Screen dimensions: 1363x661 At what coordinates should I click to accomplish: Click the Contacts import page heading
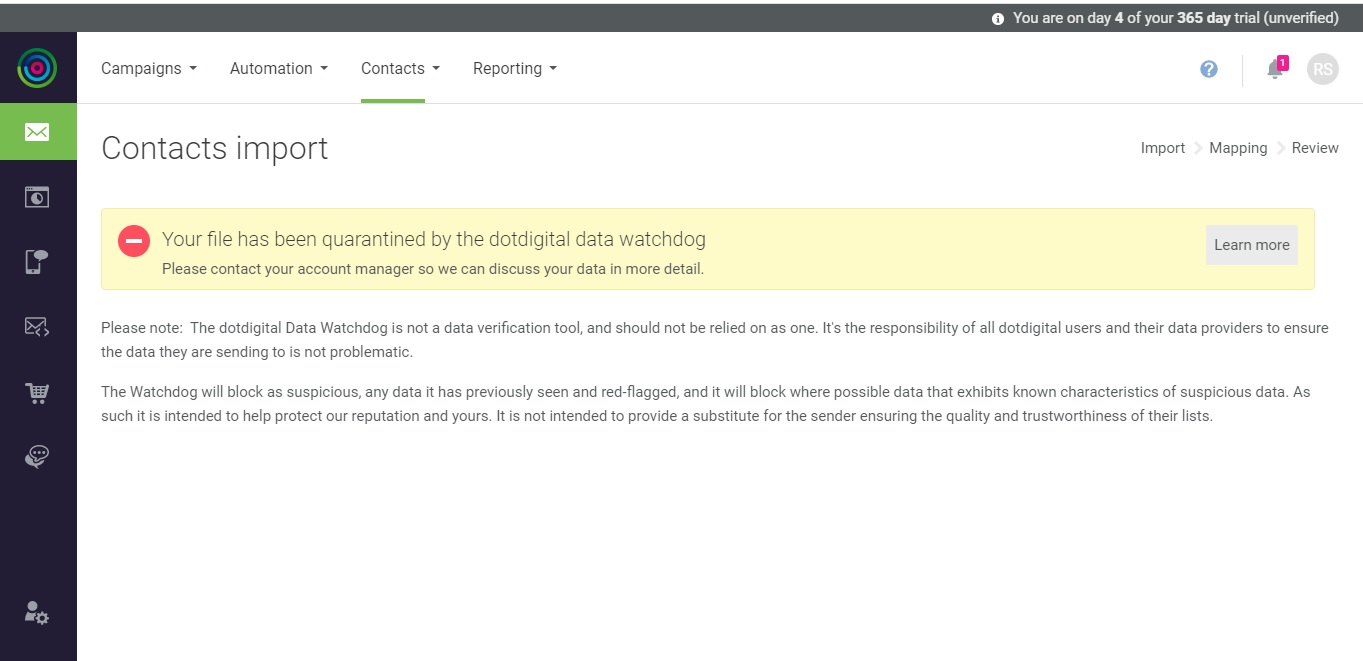click(215, 148)
